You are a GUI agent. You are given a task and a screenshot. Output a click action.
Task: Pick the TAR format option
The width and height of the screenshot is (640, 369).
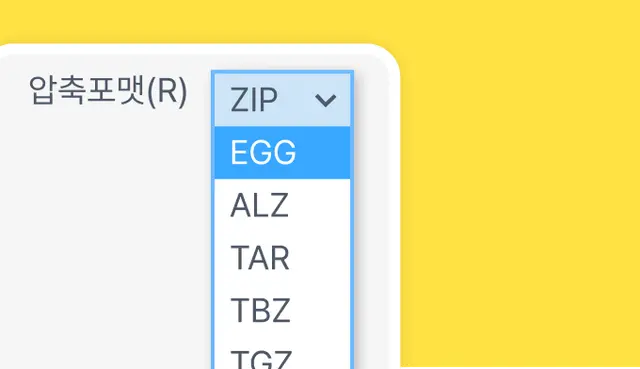282,257
